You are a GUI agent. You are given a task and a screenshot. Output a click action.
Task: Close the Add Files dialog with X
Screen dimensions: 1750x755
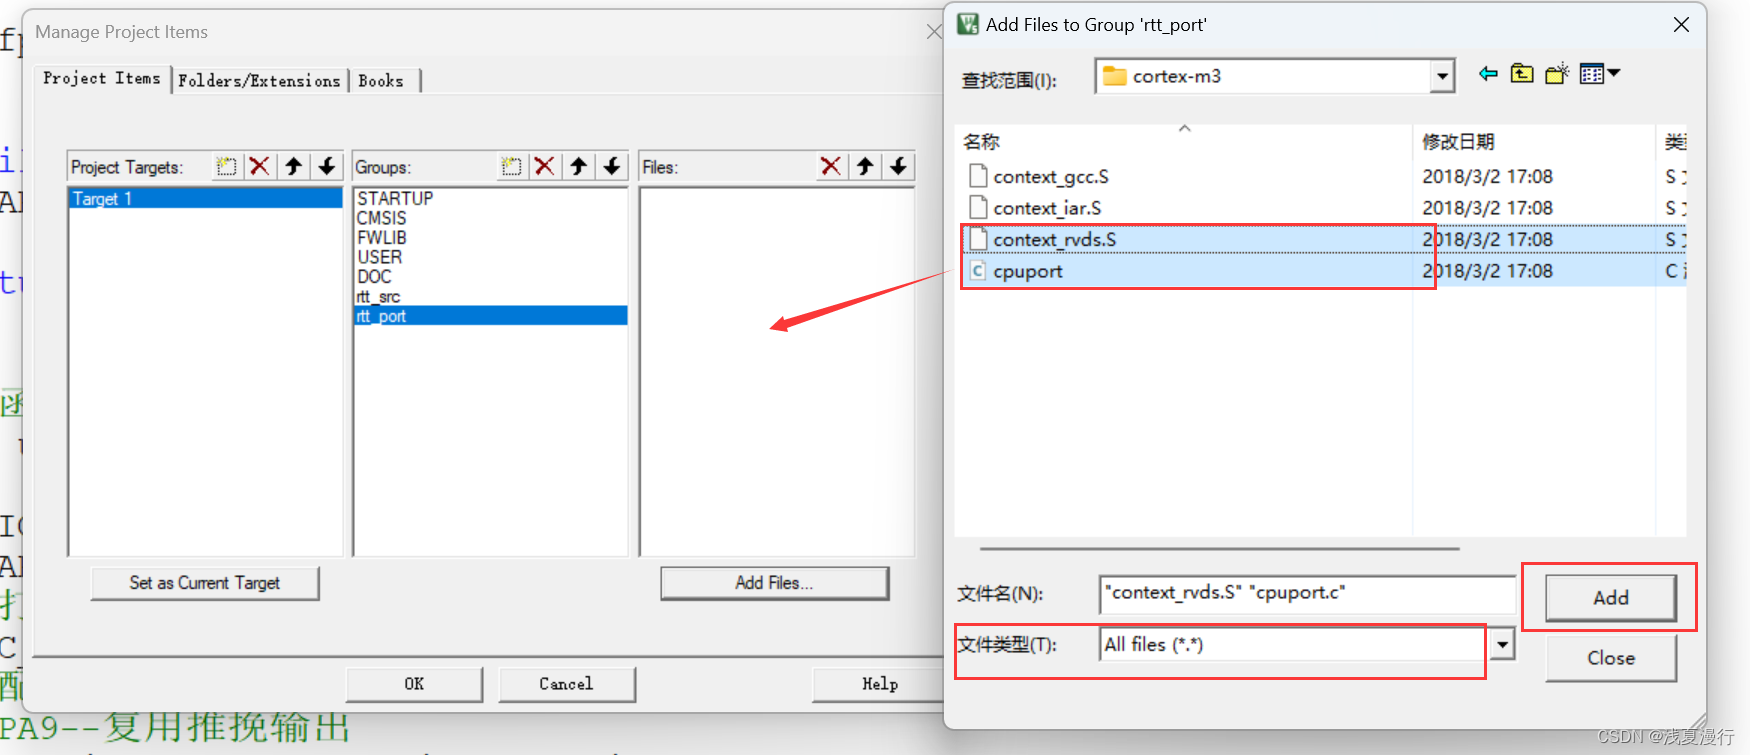point(1681,25)
